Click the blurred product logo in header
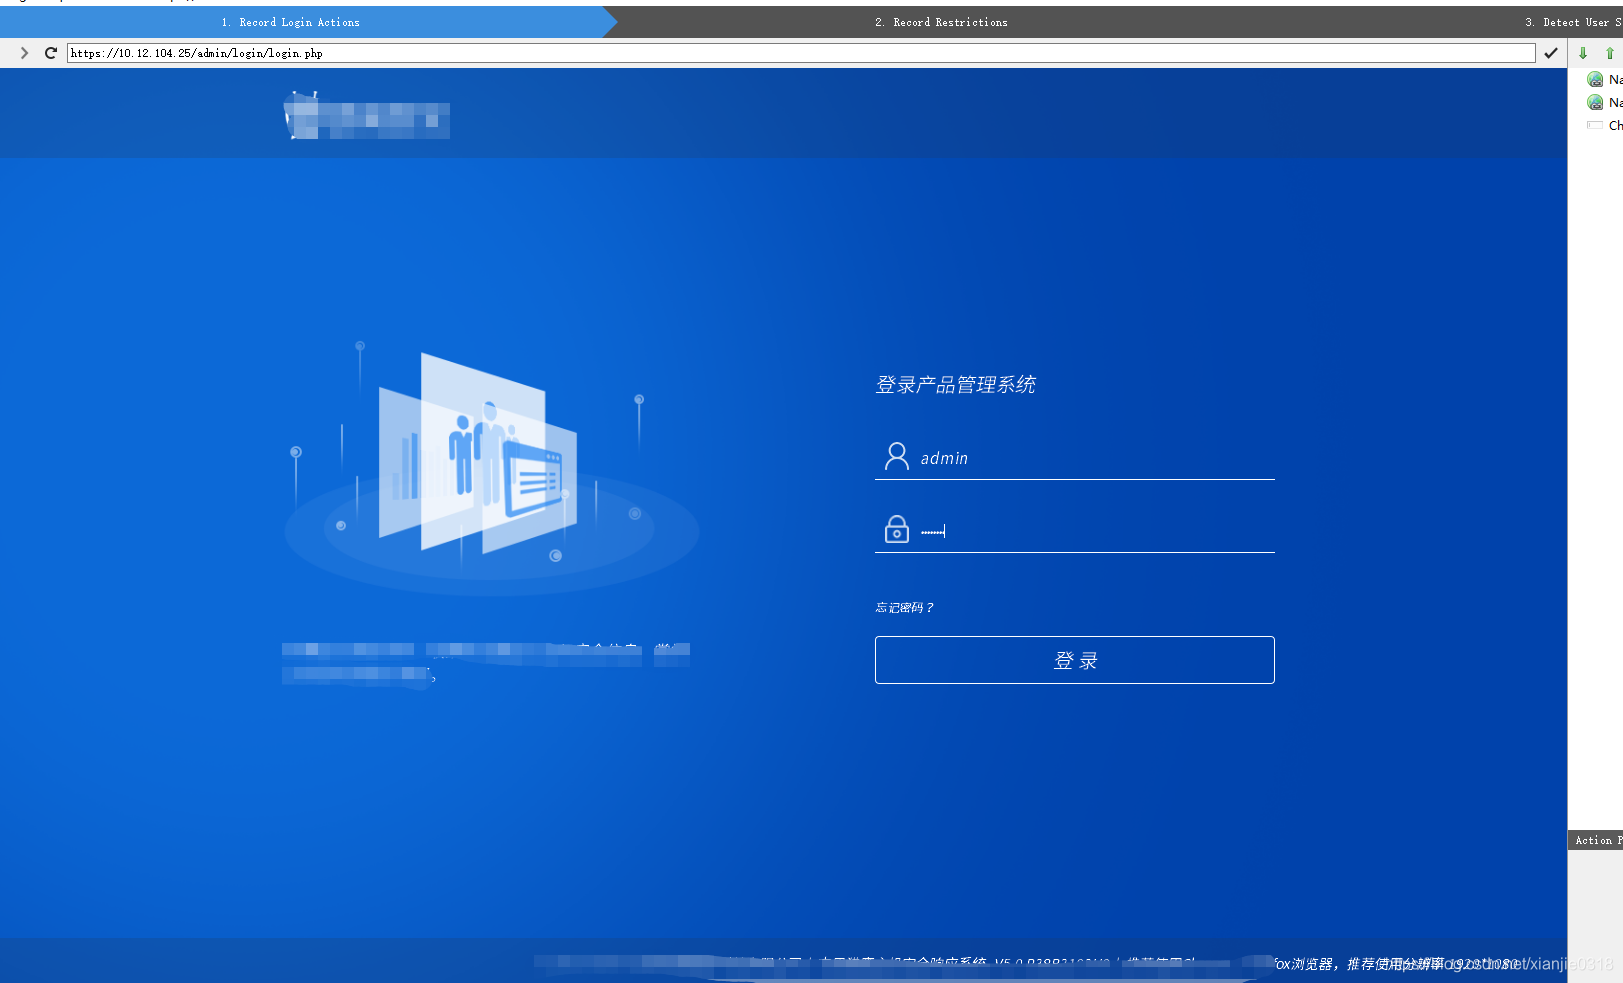Screen dimensions: 1623x983 367,117
